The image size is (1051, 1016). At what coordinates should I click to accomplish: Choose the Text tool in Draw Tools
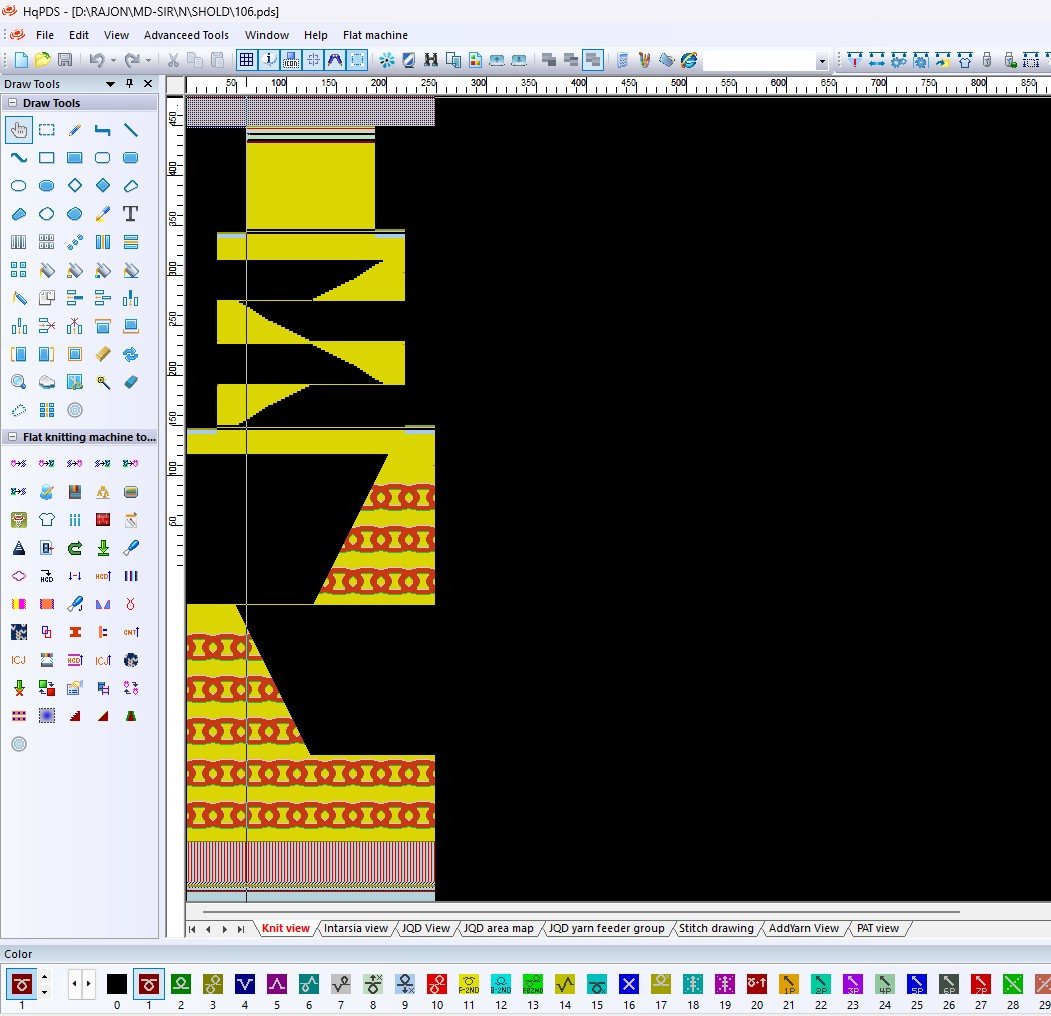pyautogui.click(x=130, y=214)
